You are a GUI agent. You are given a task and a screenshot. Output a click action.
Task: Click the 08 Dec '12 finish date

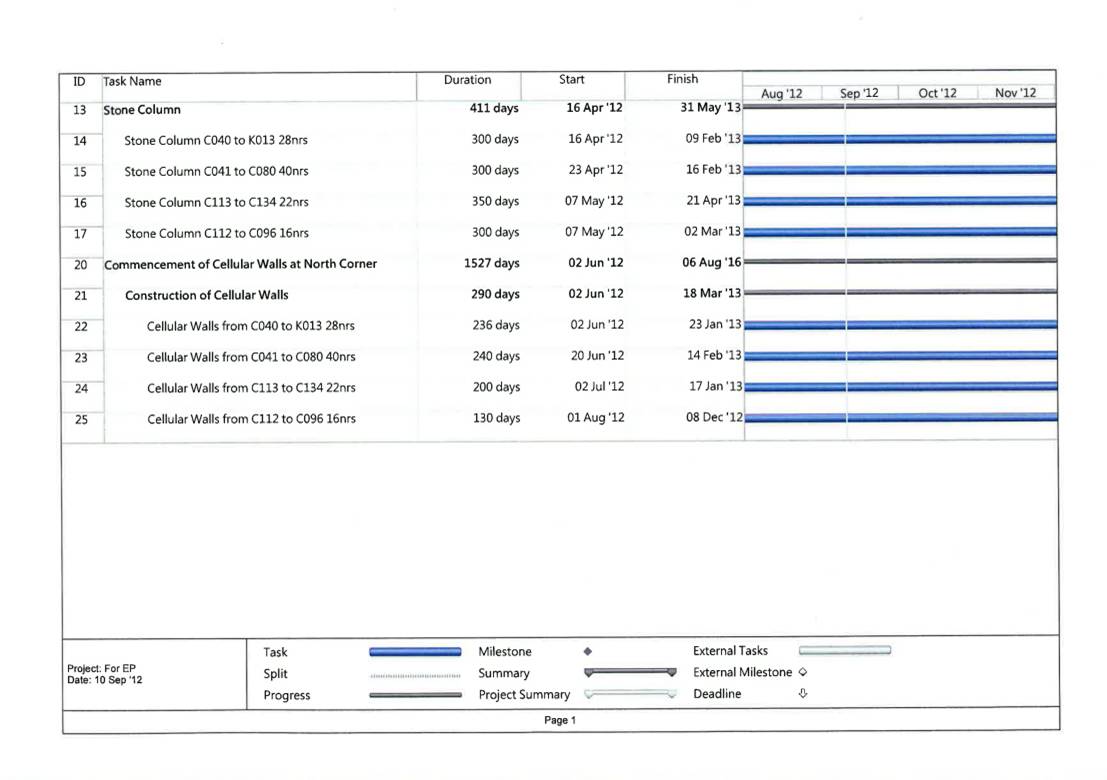click(x=714, y=417)
